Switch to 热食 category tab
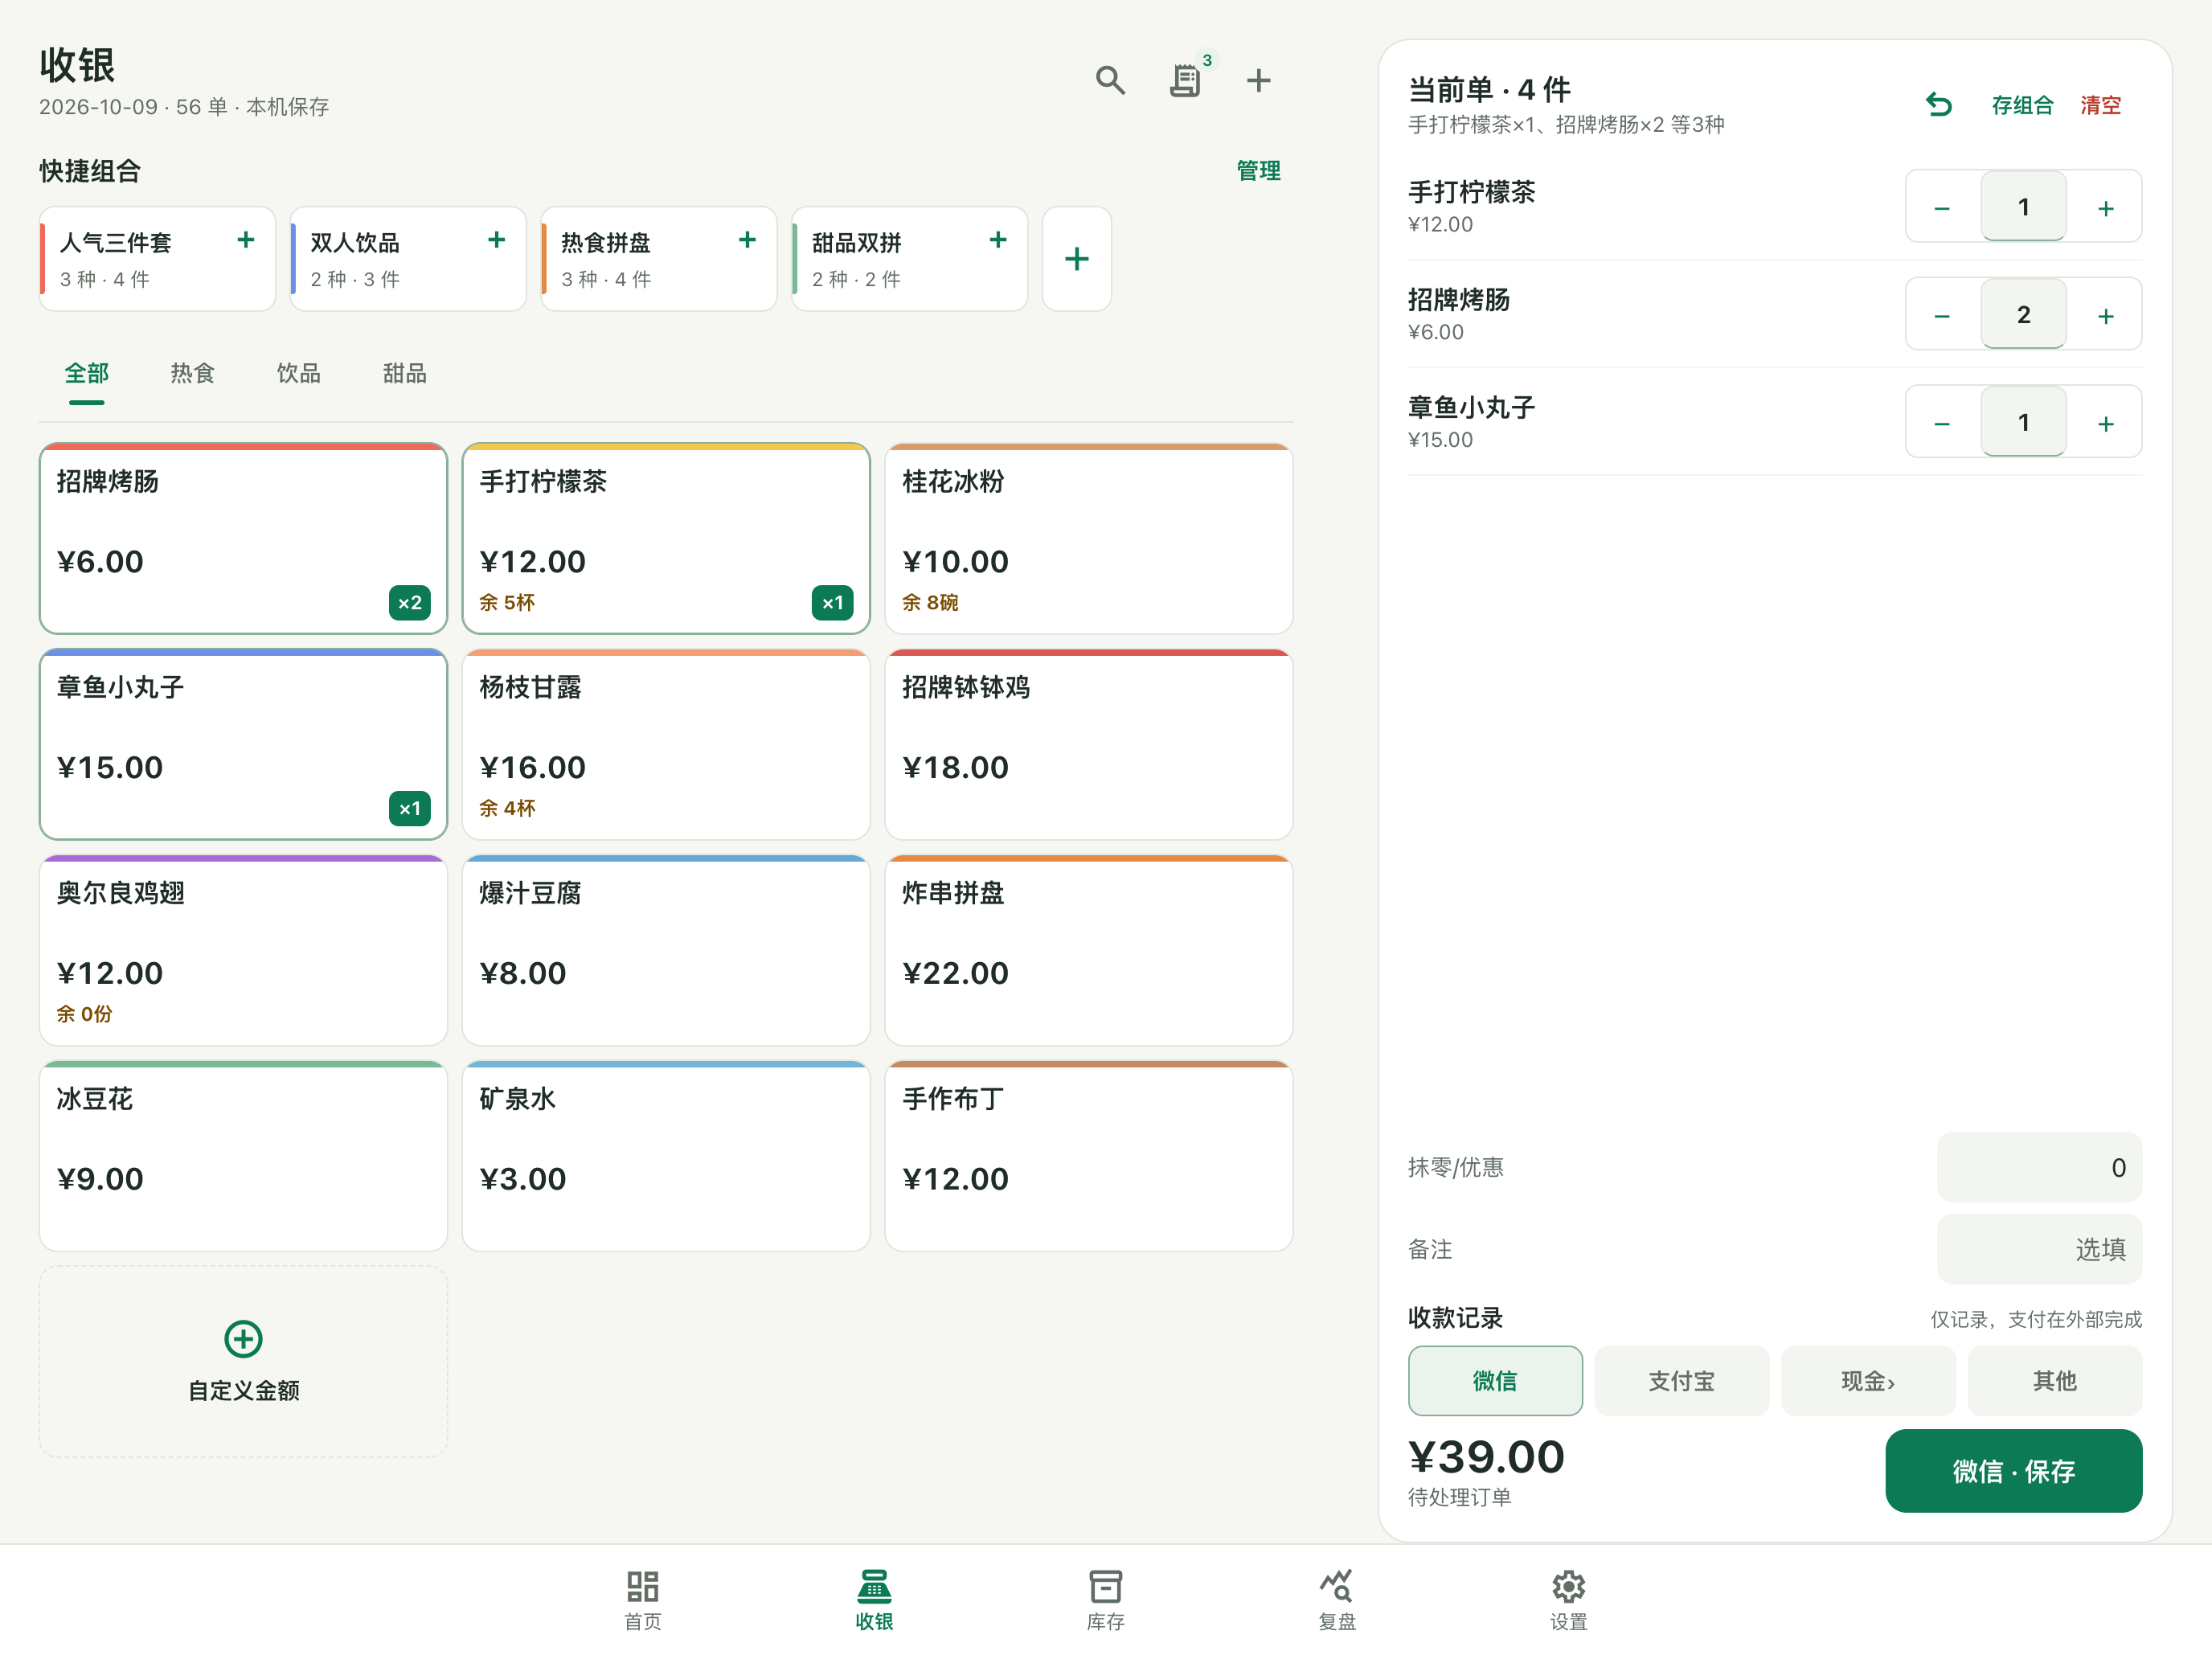Viewport: 2212px width, 1659px height. tap(193, 374)
